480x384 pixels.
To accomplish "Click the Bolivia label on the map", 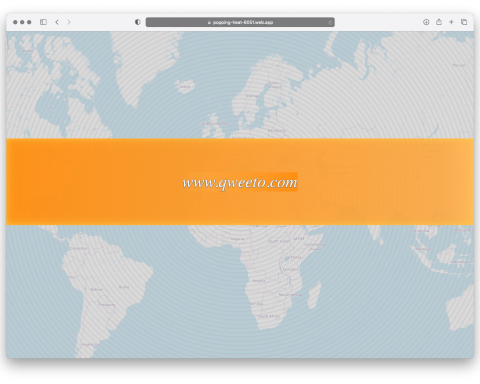I will coord(97,289).
